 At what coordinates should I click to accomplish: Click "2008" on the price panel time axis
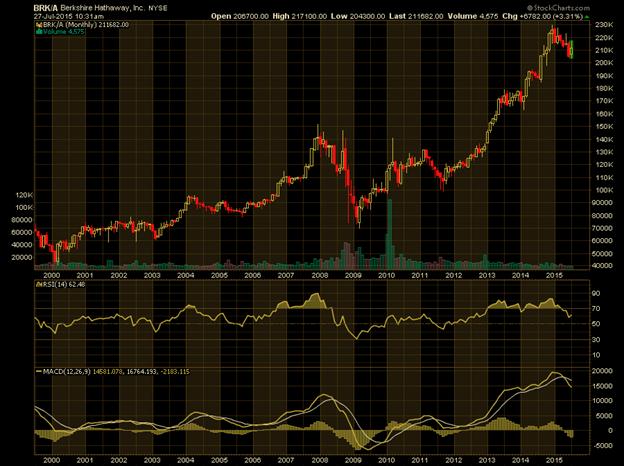(320, 275)
